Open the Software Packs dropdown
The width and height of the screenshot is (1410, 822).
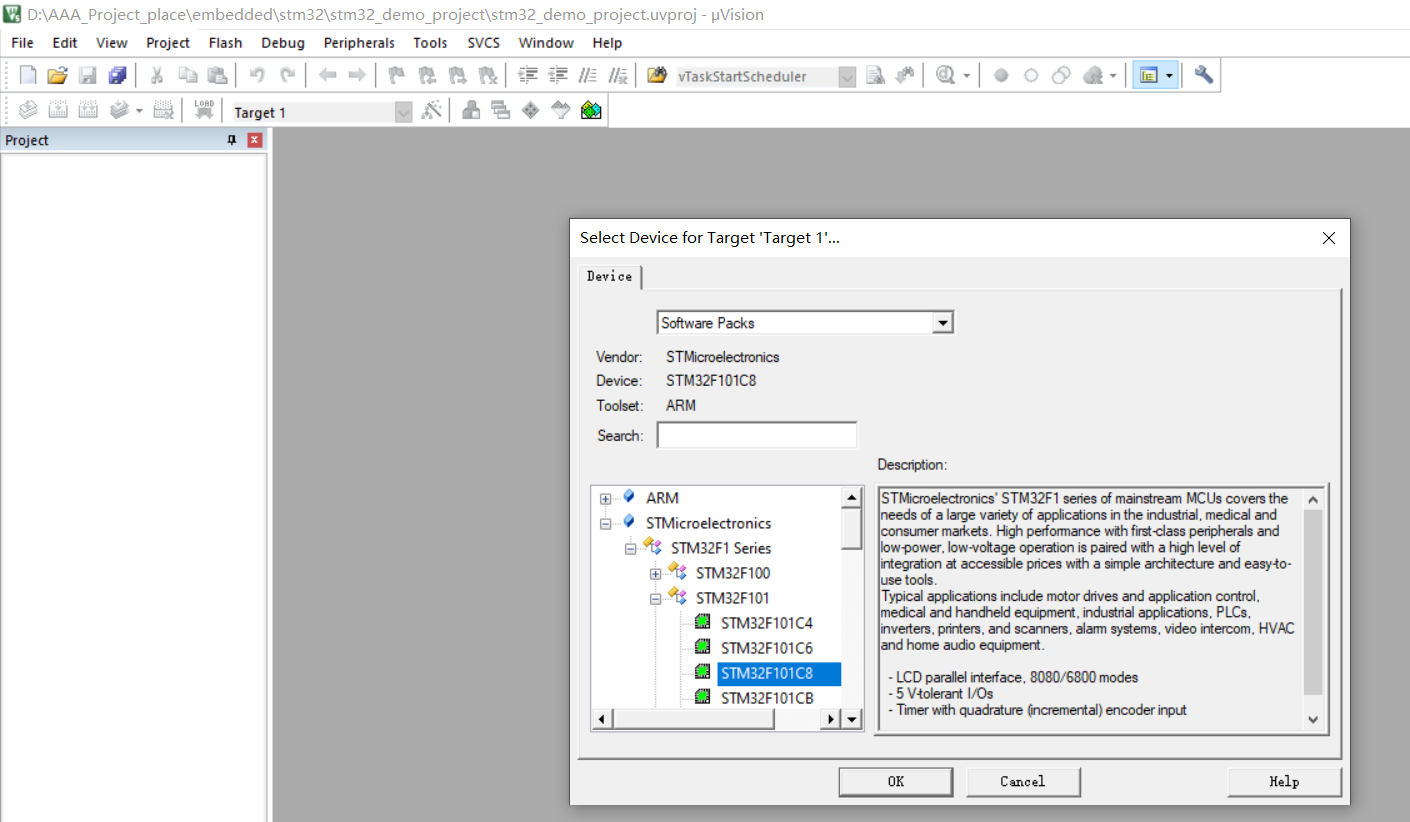941,323
